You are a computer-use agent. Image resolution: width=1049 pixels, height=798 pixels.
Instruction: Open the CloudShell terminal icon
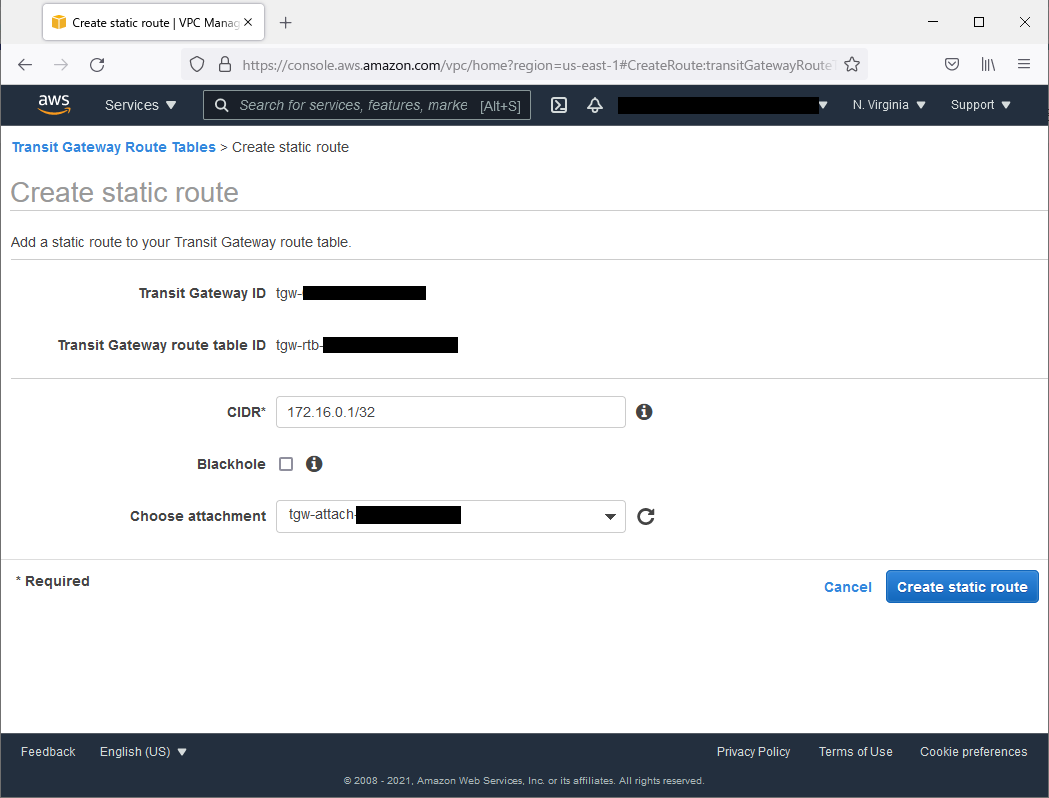[x=559, y=105]
